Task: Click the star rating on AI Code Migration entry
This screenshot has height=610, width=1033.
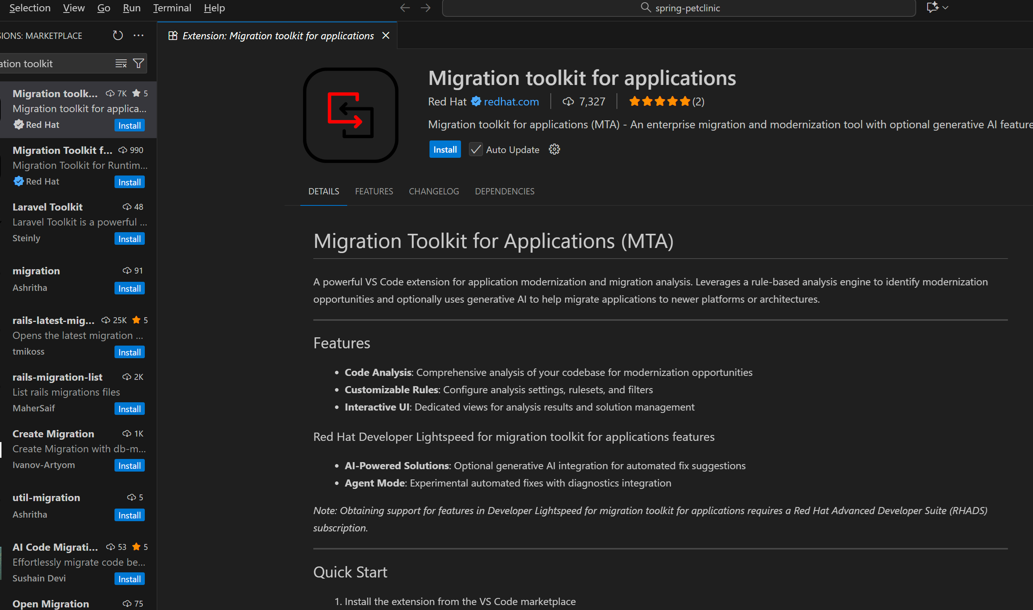Action: click(x=140, y=547)
